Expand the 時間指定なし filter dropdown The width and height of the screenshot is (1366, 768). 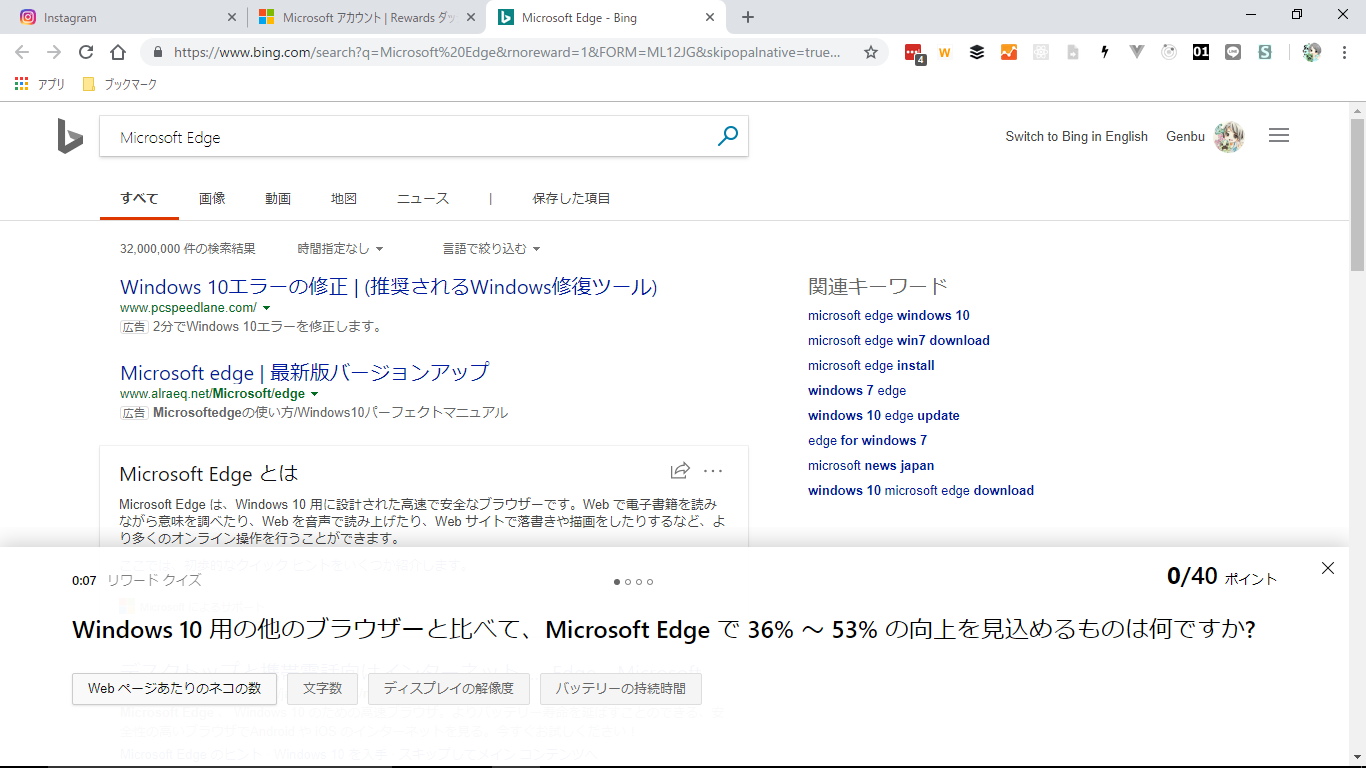(x=340, y=248)
